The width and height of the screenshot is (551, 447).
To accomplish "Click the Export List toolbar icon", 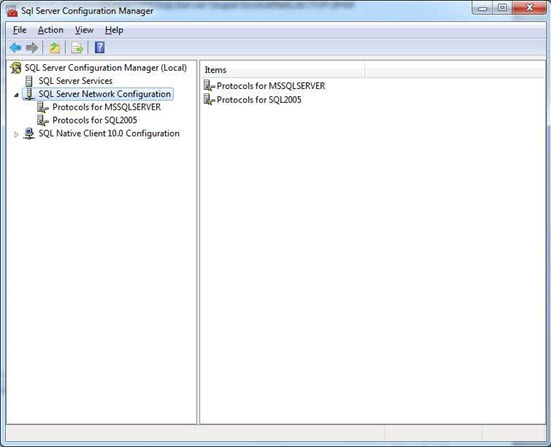I will (x=77, y=48).
